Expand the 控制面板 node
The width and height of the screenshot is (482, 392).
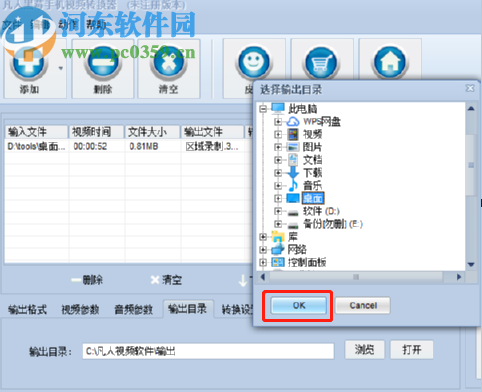pyautogui.click(x=263, y=262)
